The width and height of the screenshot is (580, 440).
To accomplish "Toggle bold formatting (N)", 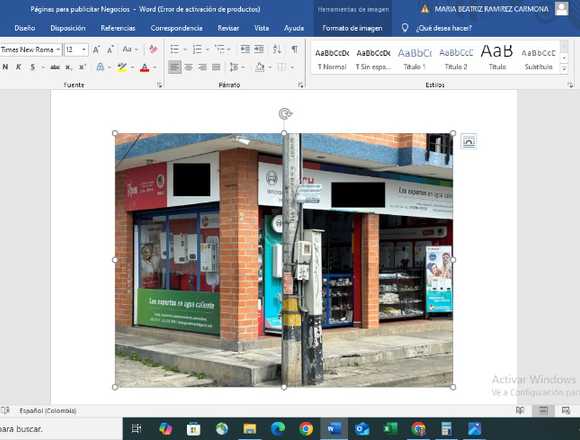I will (x=5, y=67).
